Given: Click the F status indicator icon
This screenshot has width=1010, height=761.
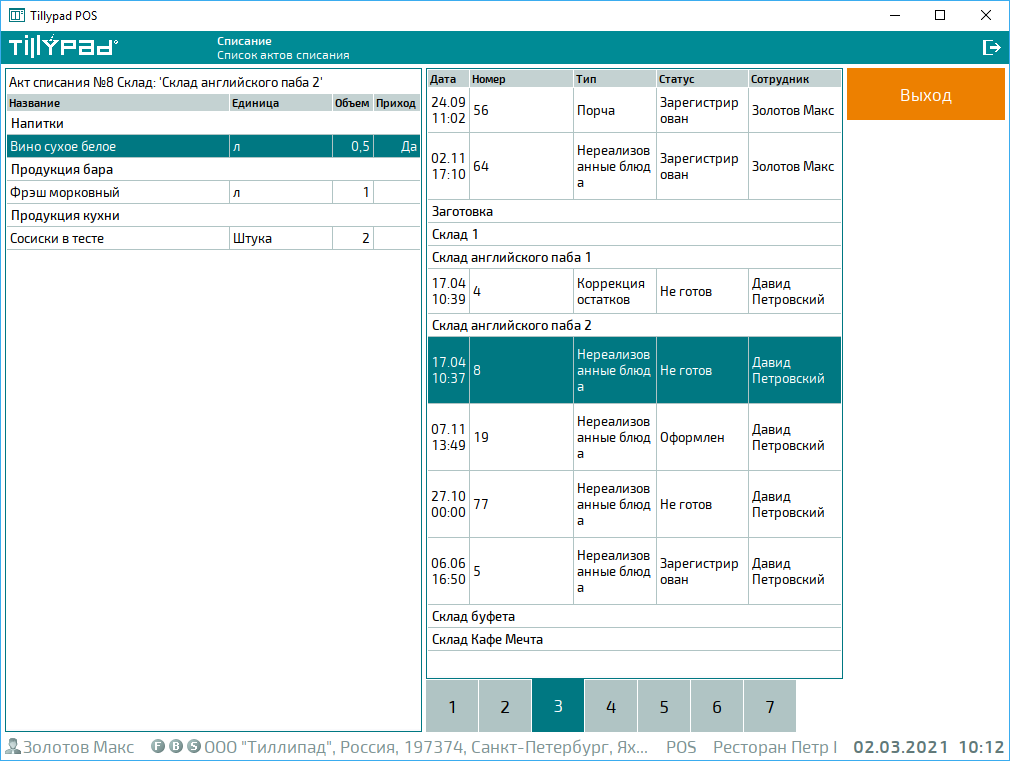Looking at the screenshot, I should (158, 747).
